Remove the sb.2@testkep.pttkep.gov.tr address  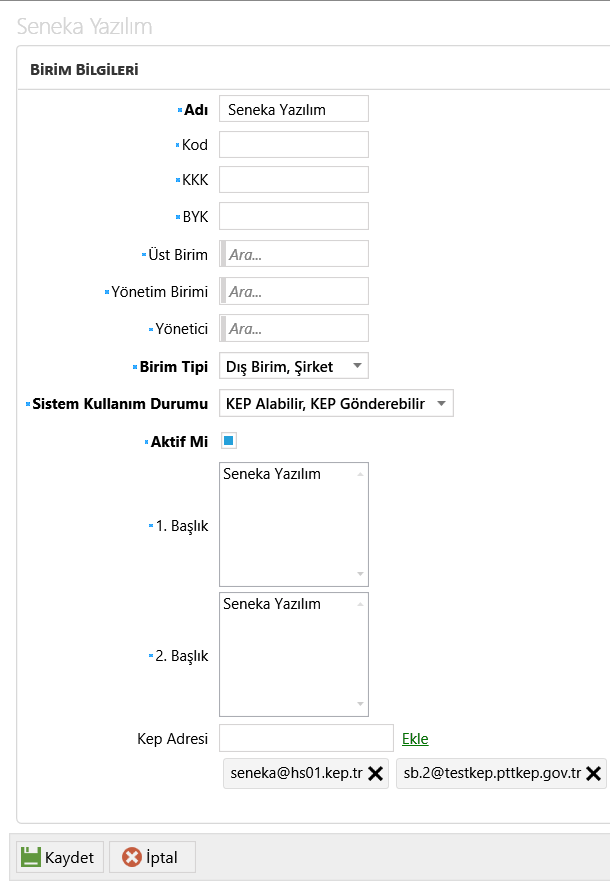click(x=593, y=774)
